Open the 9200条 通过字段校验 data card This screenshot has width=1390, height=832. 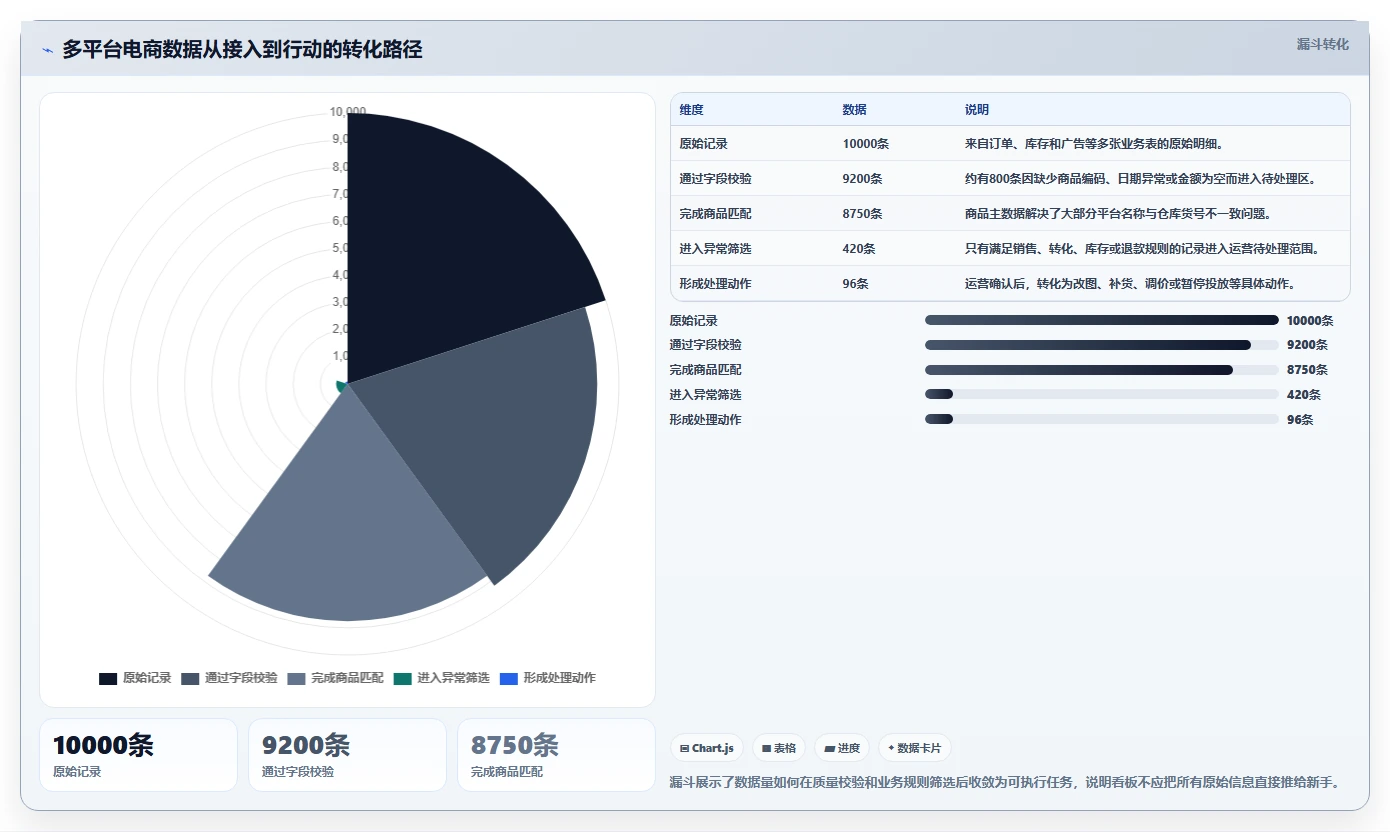point(347,755)
